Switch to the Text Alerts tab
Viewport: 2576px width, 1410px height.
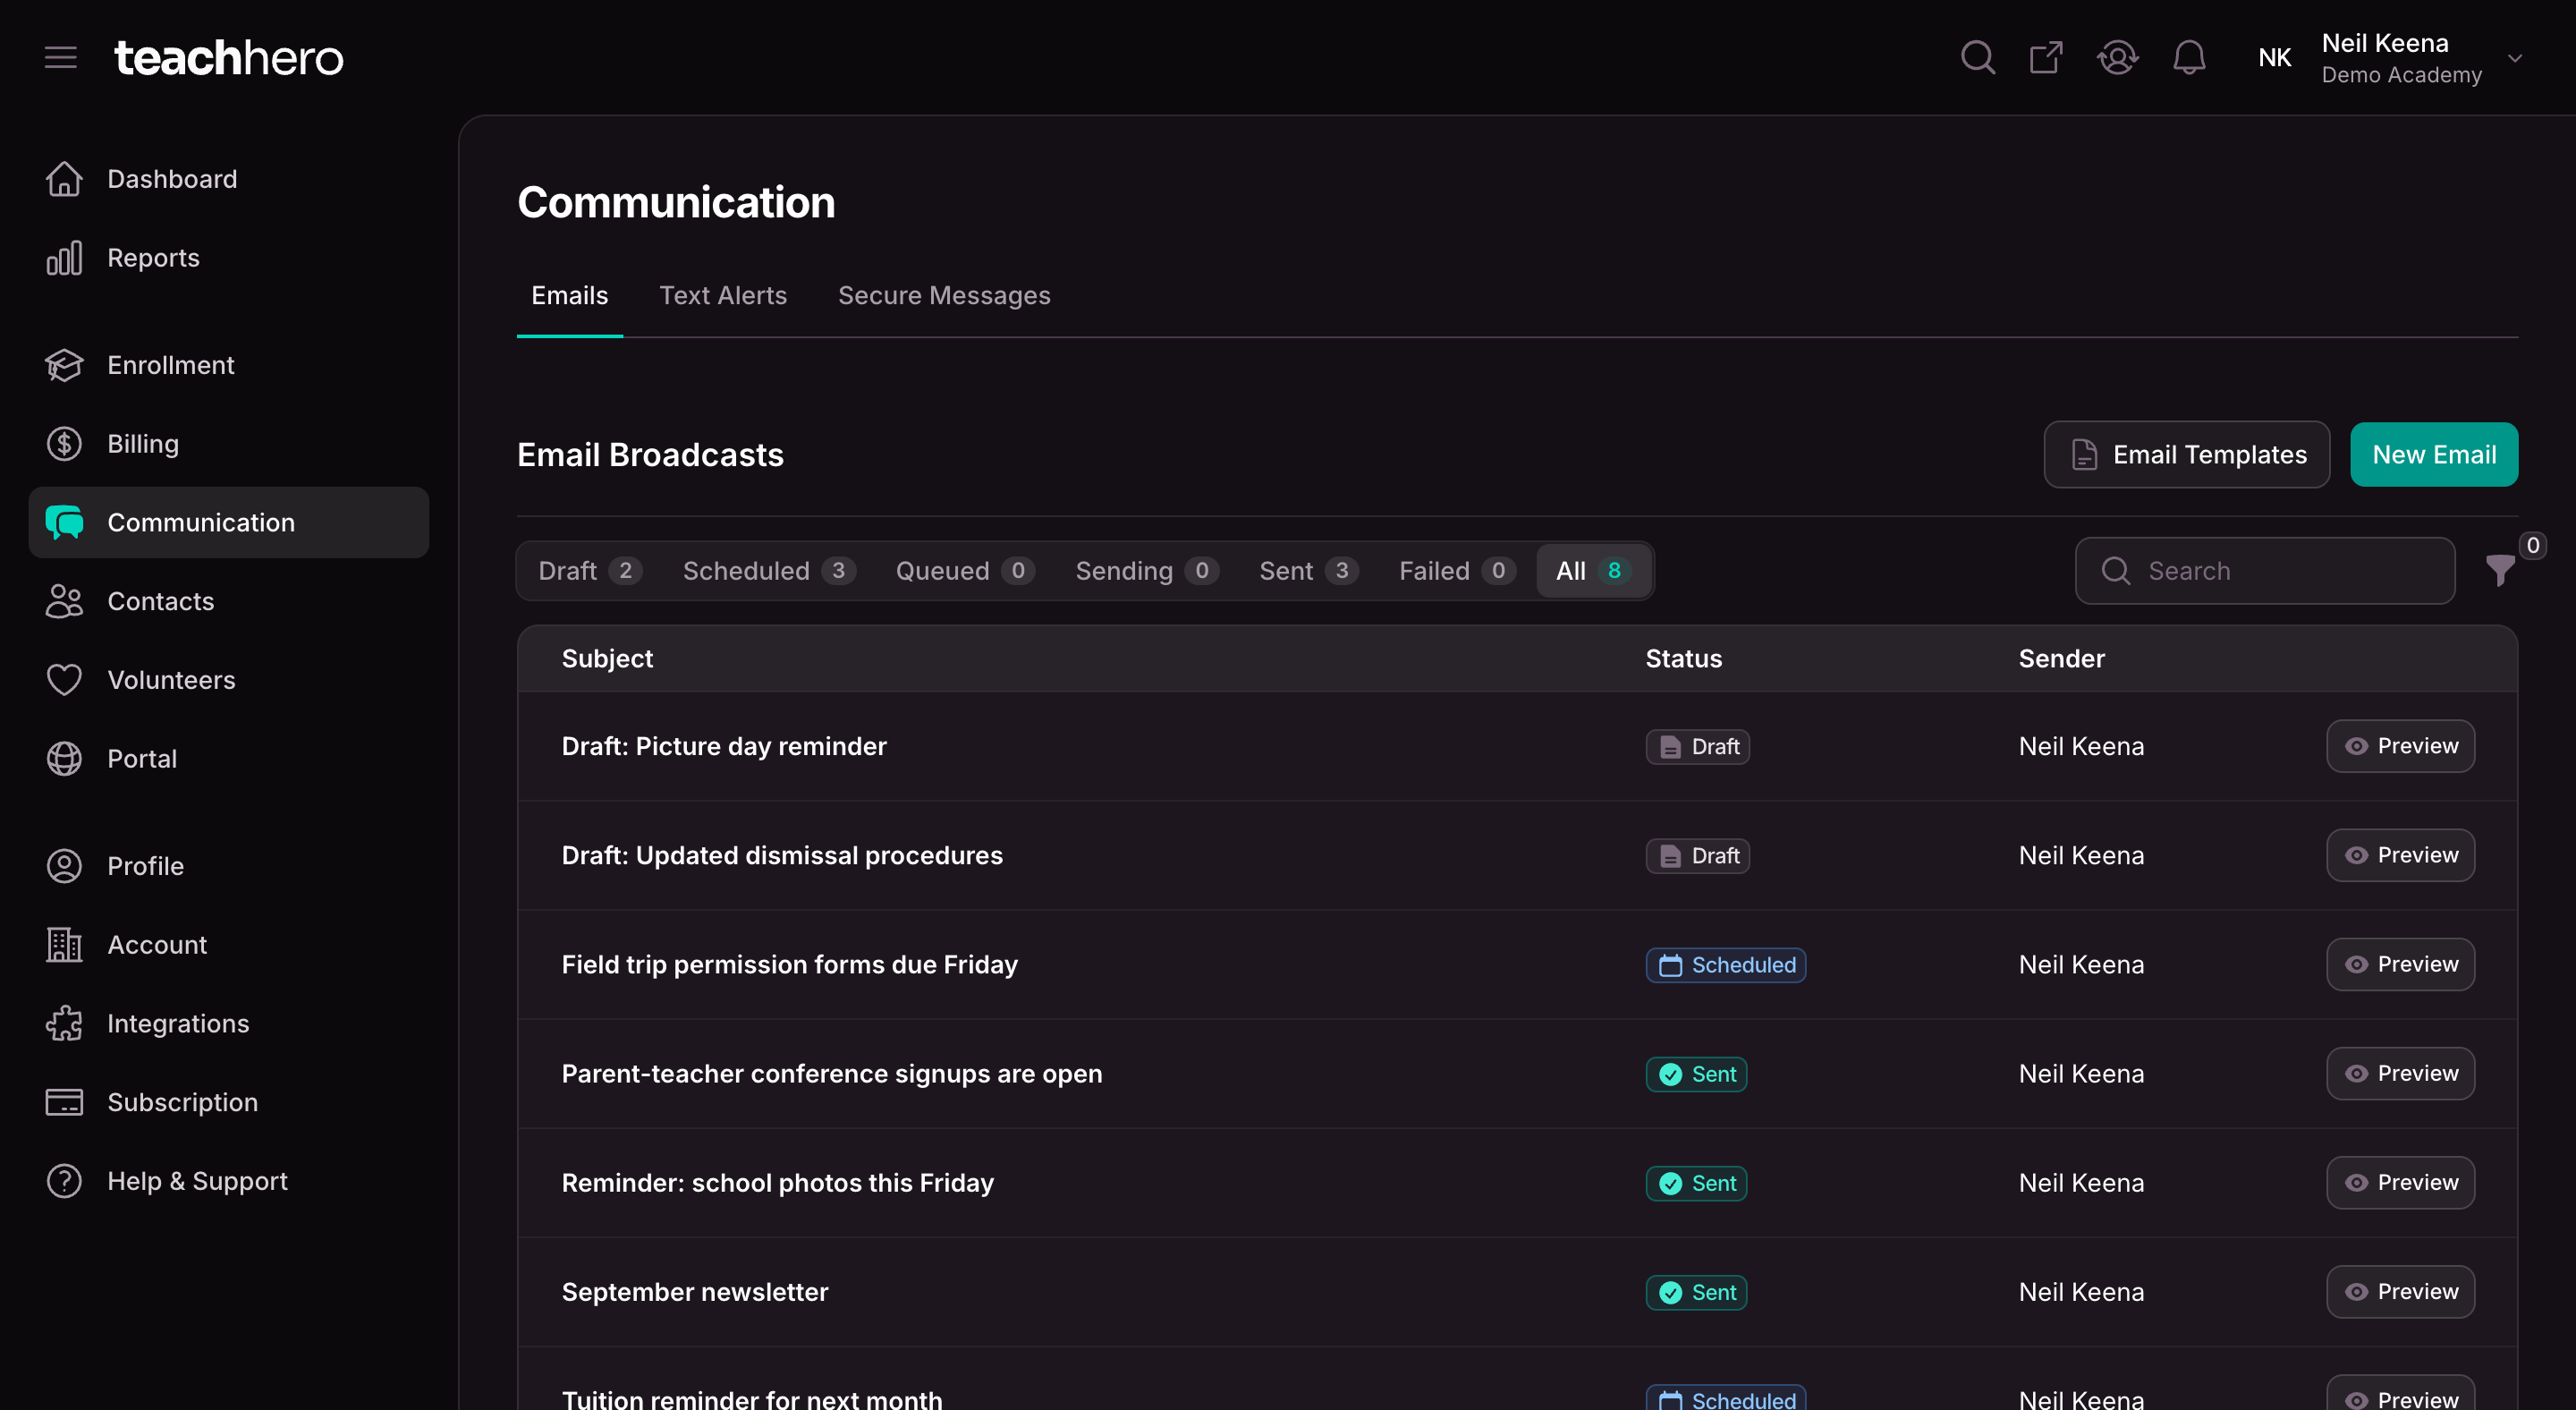click(x=723, y=296)
